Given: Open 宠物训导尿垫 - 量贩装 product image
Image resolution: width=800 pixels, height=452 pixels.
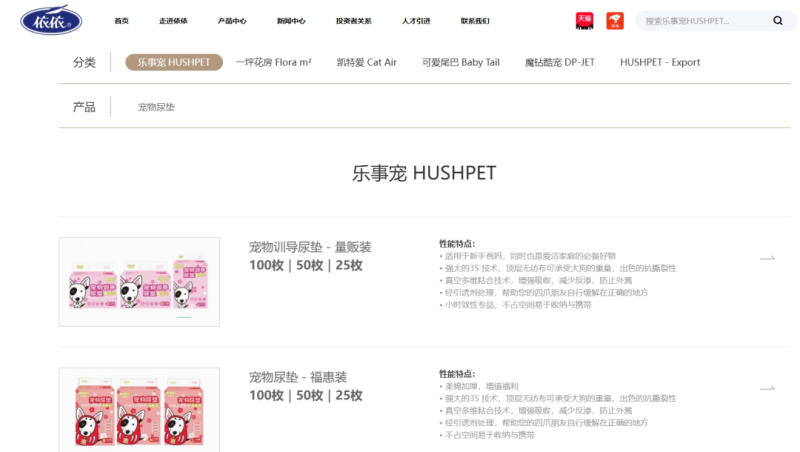Looking at the screenshot, I should 139,282.
